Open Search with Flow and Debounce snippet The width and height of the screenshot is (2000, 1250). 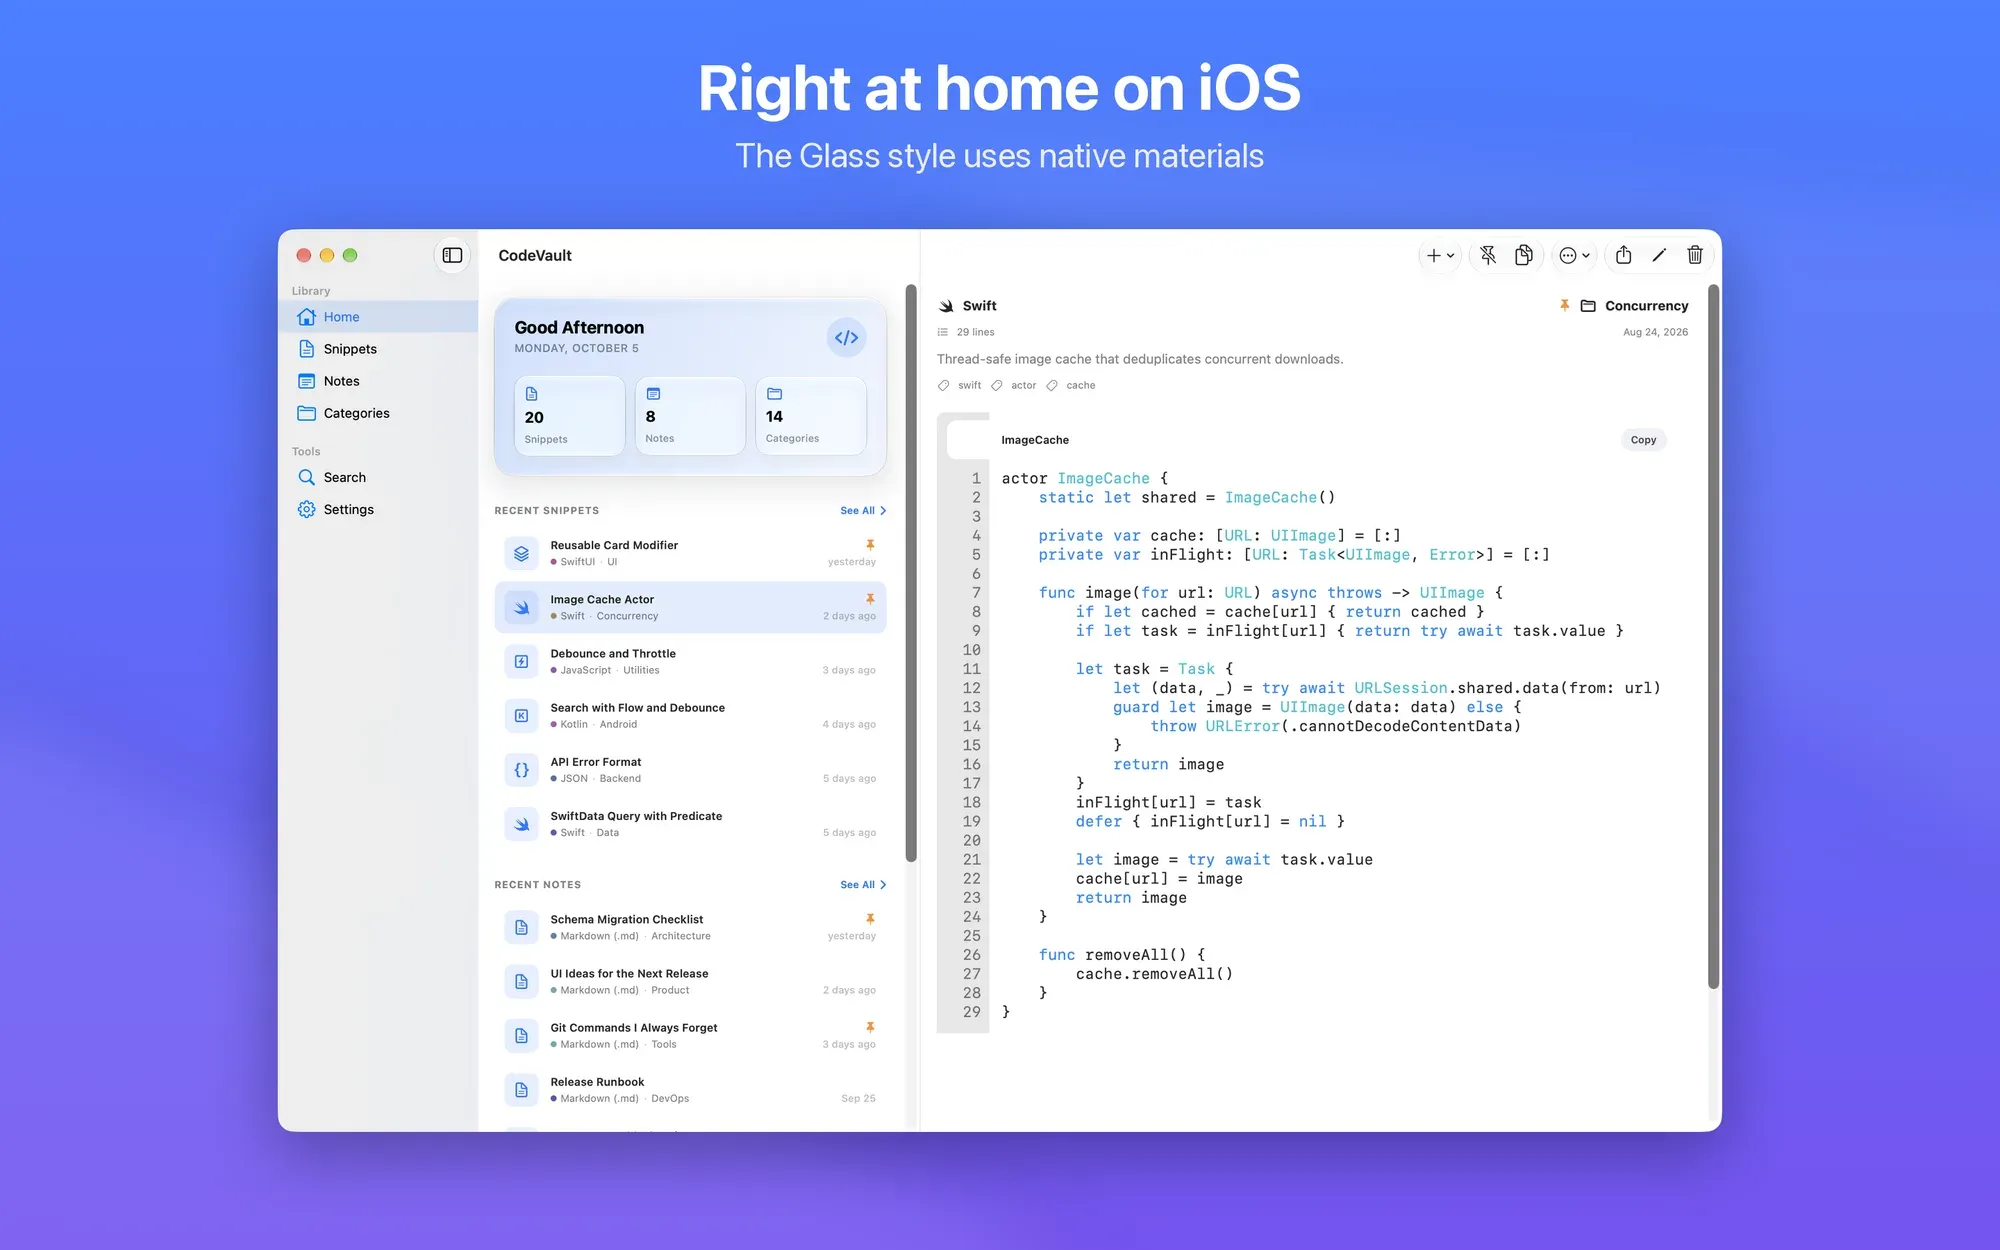pyautogui.click(x=690, y=715)
